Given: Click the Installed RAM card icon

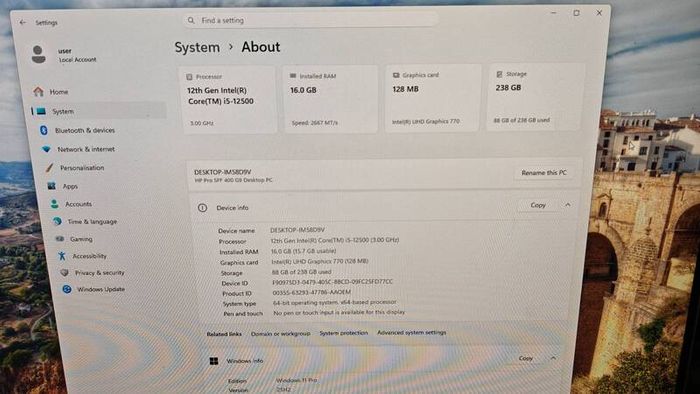Looking at the screenshot, I should click(x=293, y=76).
